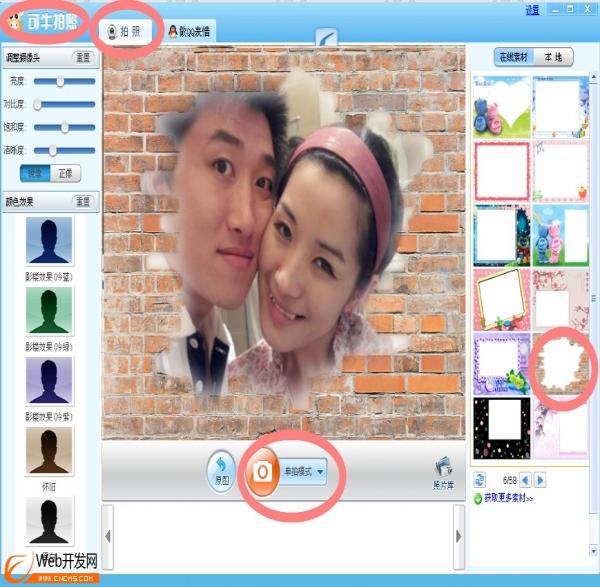Click the orange camera capture button

click(264, 473)
